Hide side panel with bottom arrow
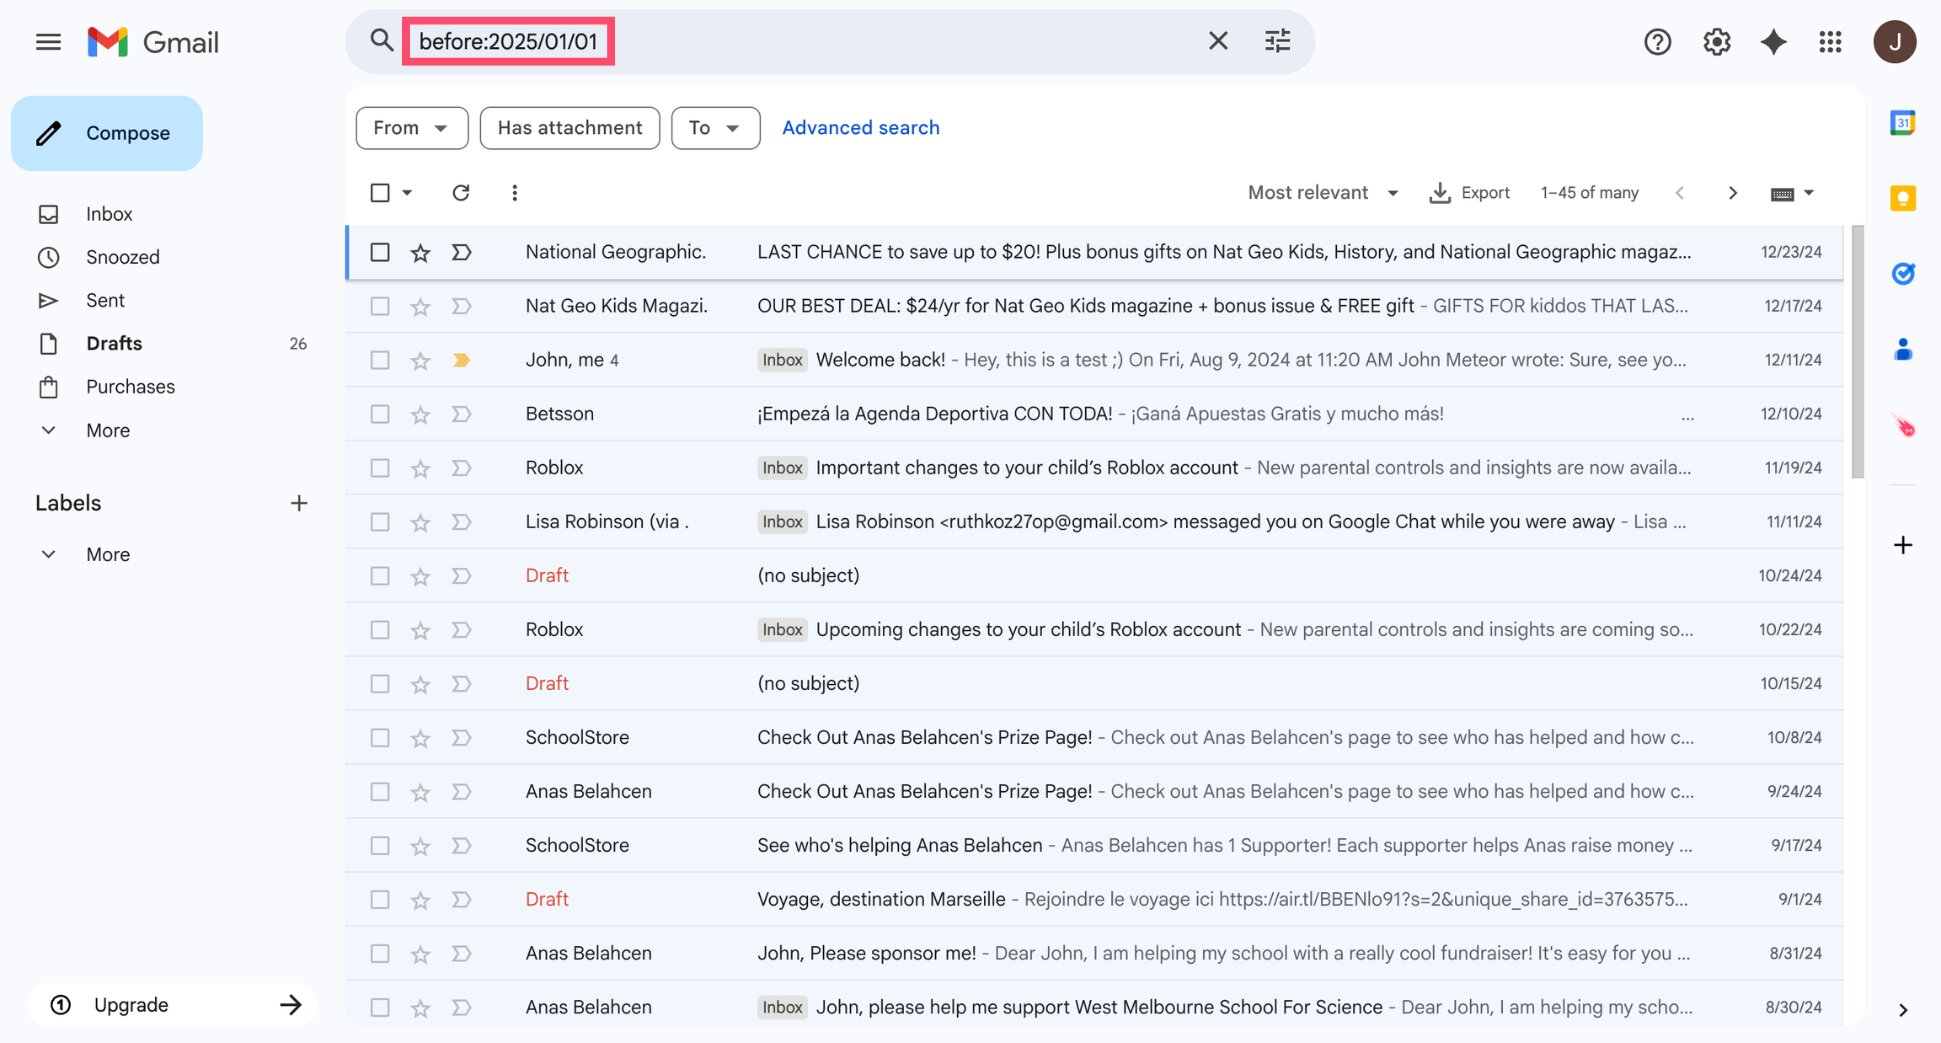Viewport: 1941px width, 1043px height. click(x=1902, y=1010)
